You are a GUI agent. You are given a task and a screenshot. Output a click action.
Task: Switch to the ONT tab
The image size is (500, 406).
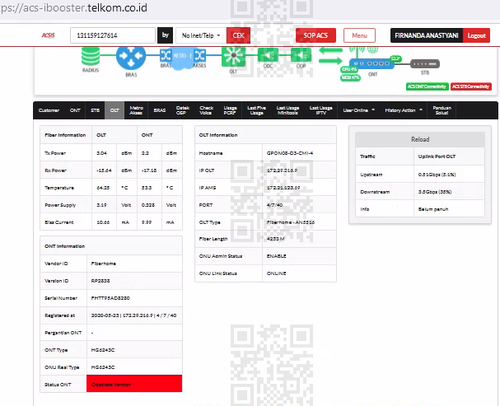pos(75,110)
